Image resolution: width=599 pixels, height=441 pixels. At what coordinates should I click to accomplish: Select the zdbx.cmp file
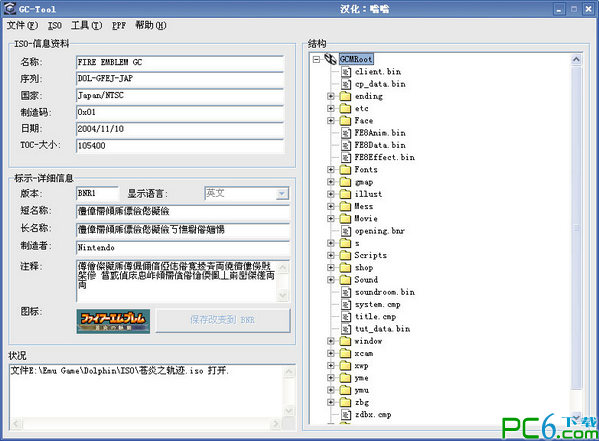tap(373, 415)
